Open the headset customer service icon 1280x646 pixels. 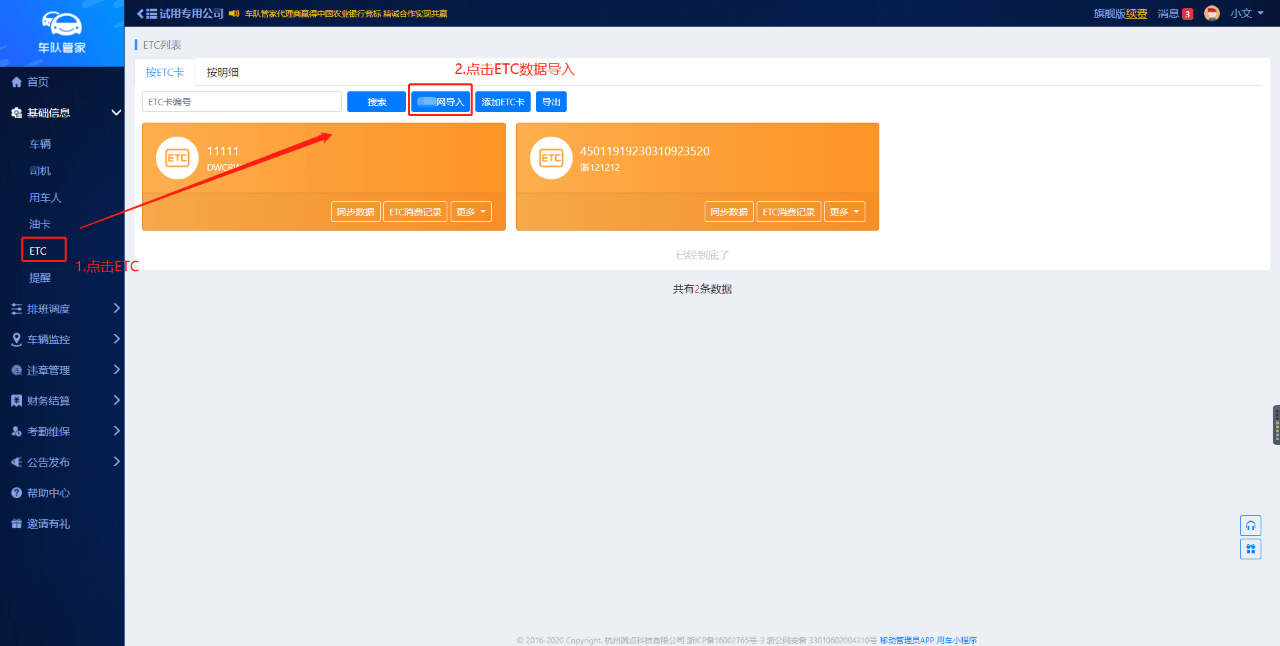[1250, 525]
